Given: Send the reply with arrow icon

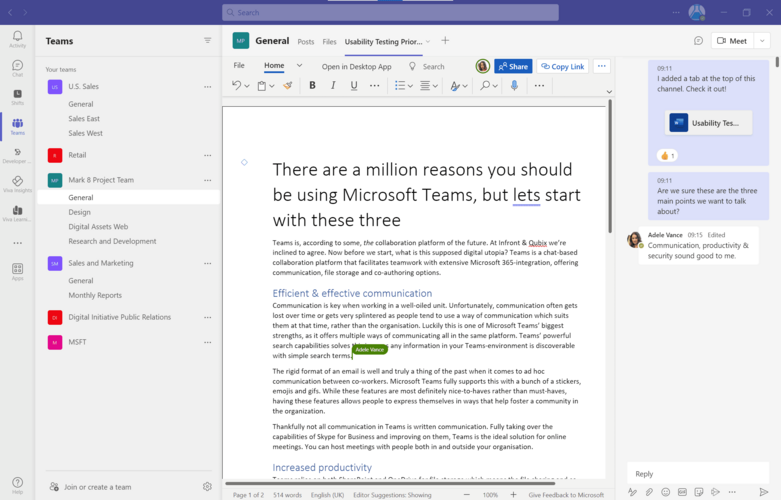Looking at the screenshot, I should pyautogui.click(x=764, y=492).
